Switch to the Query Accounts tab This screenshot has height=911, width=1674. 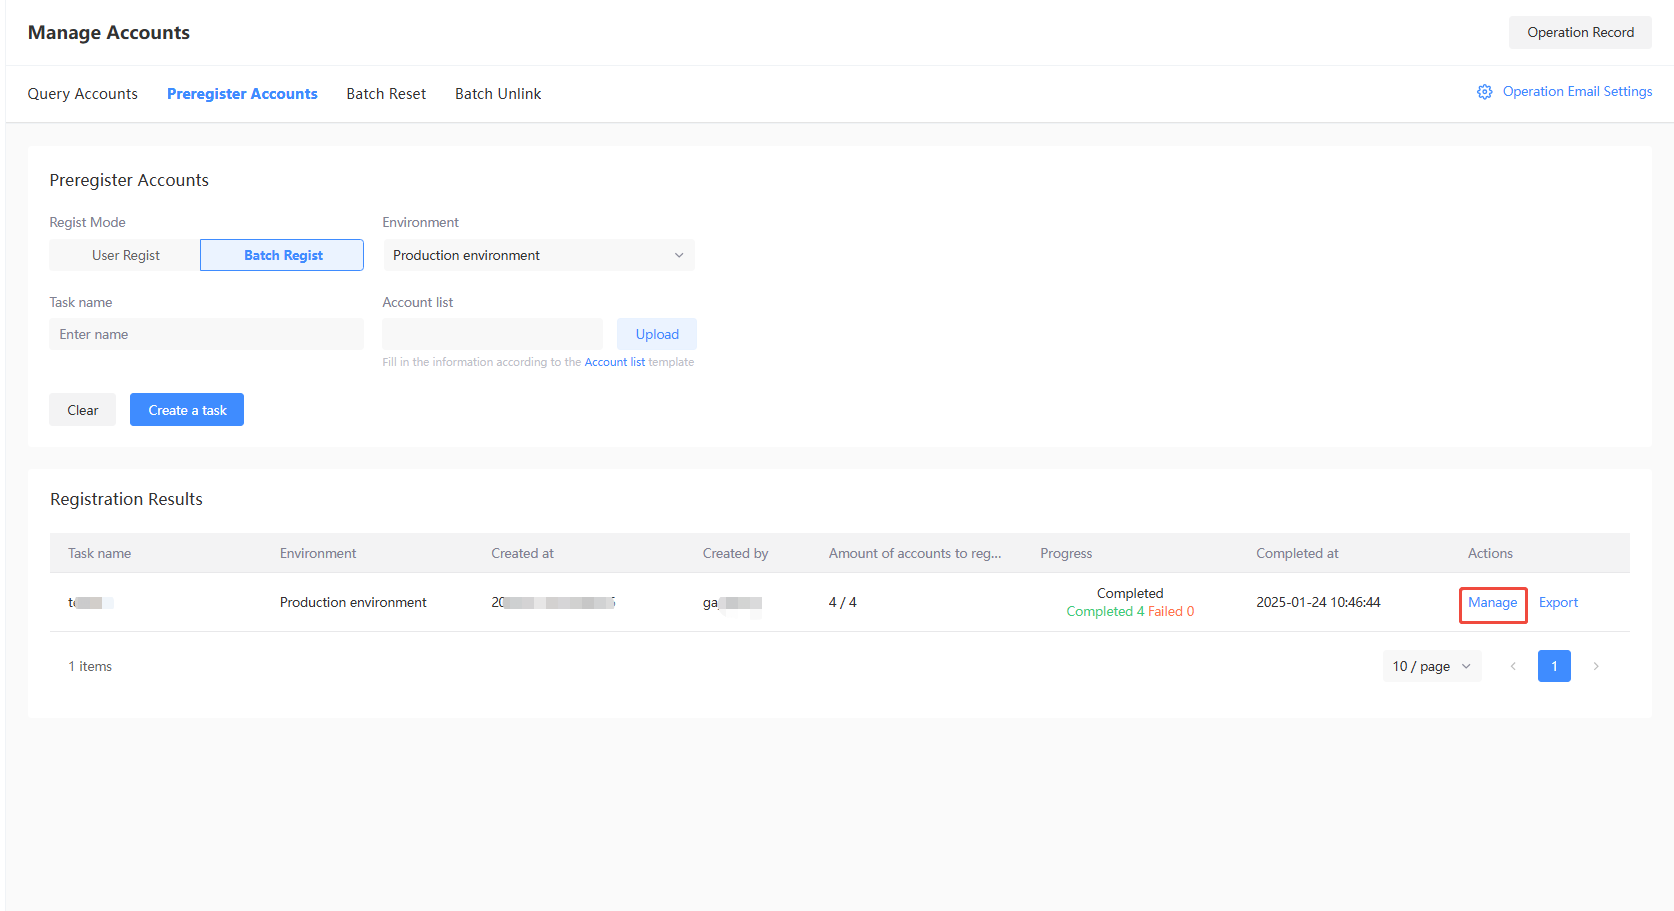coord(83,94)
